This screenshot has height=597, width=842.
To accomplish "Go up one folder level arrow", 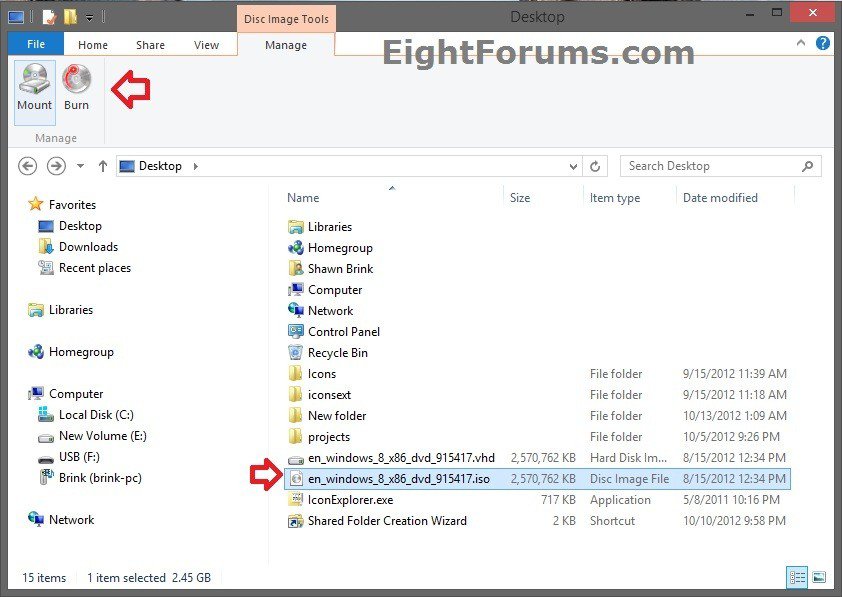I will click(x=103, y=166).
